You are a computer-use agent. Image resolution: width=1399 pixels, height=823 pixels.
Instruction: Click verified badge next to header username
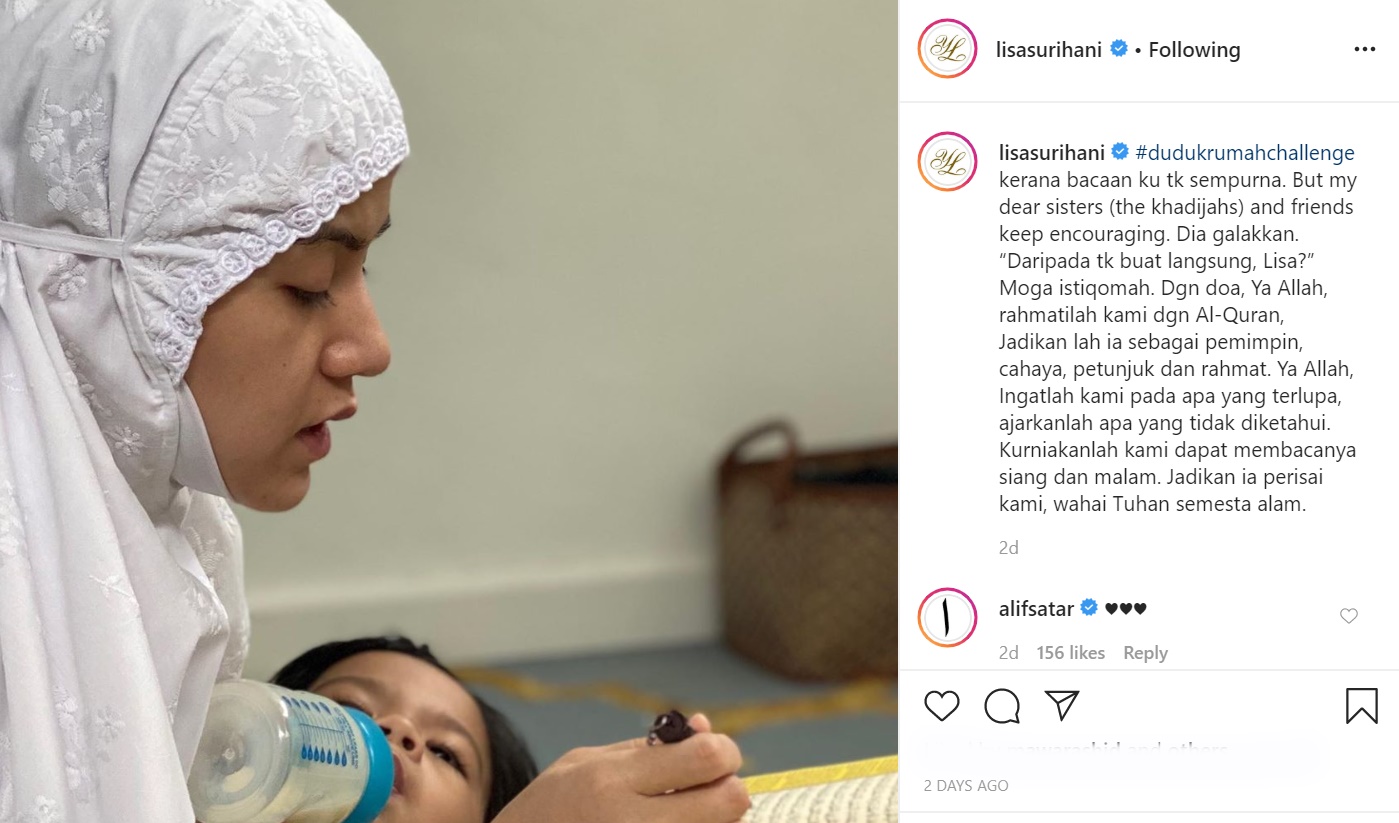tap(1119, 49)
